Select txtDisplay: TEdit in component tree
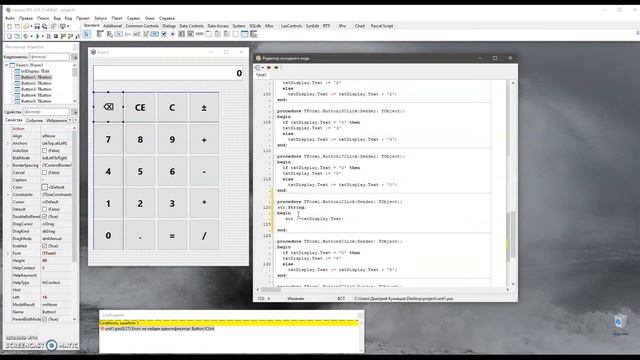The image size is (640, 360). (35, 71)
